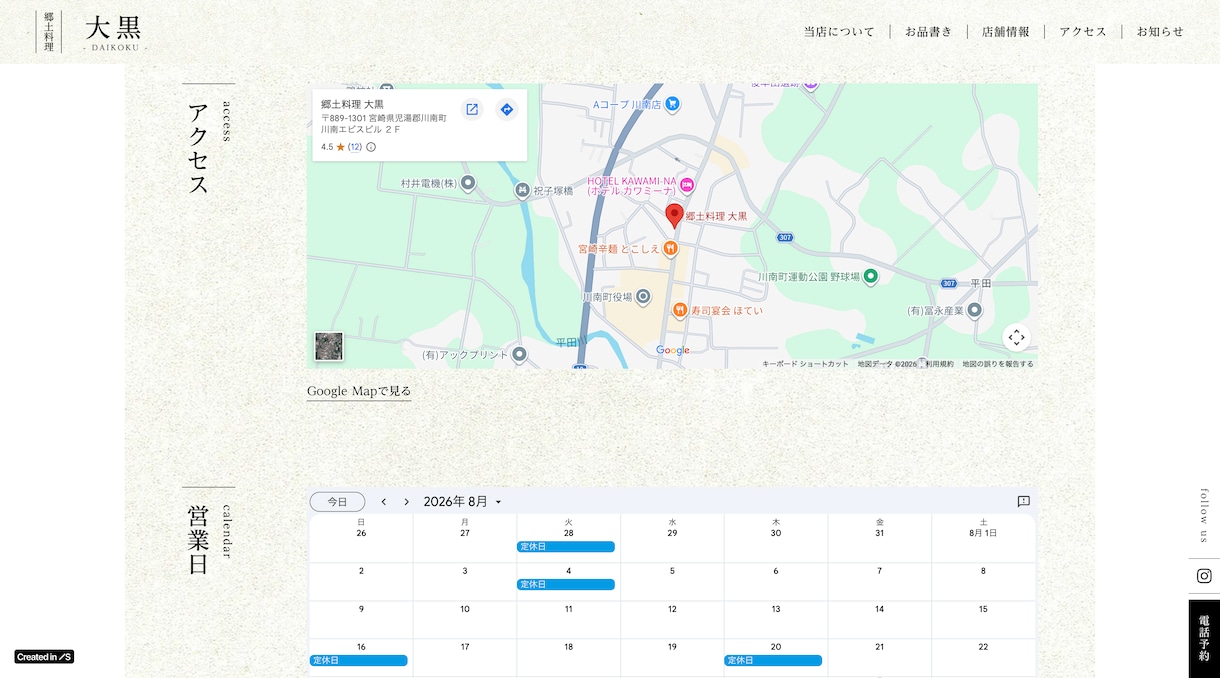Select 祝子塚橋 map marker
This screenshot has width=1220, height=678.
pyautogui.click(x=522, y=190)
